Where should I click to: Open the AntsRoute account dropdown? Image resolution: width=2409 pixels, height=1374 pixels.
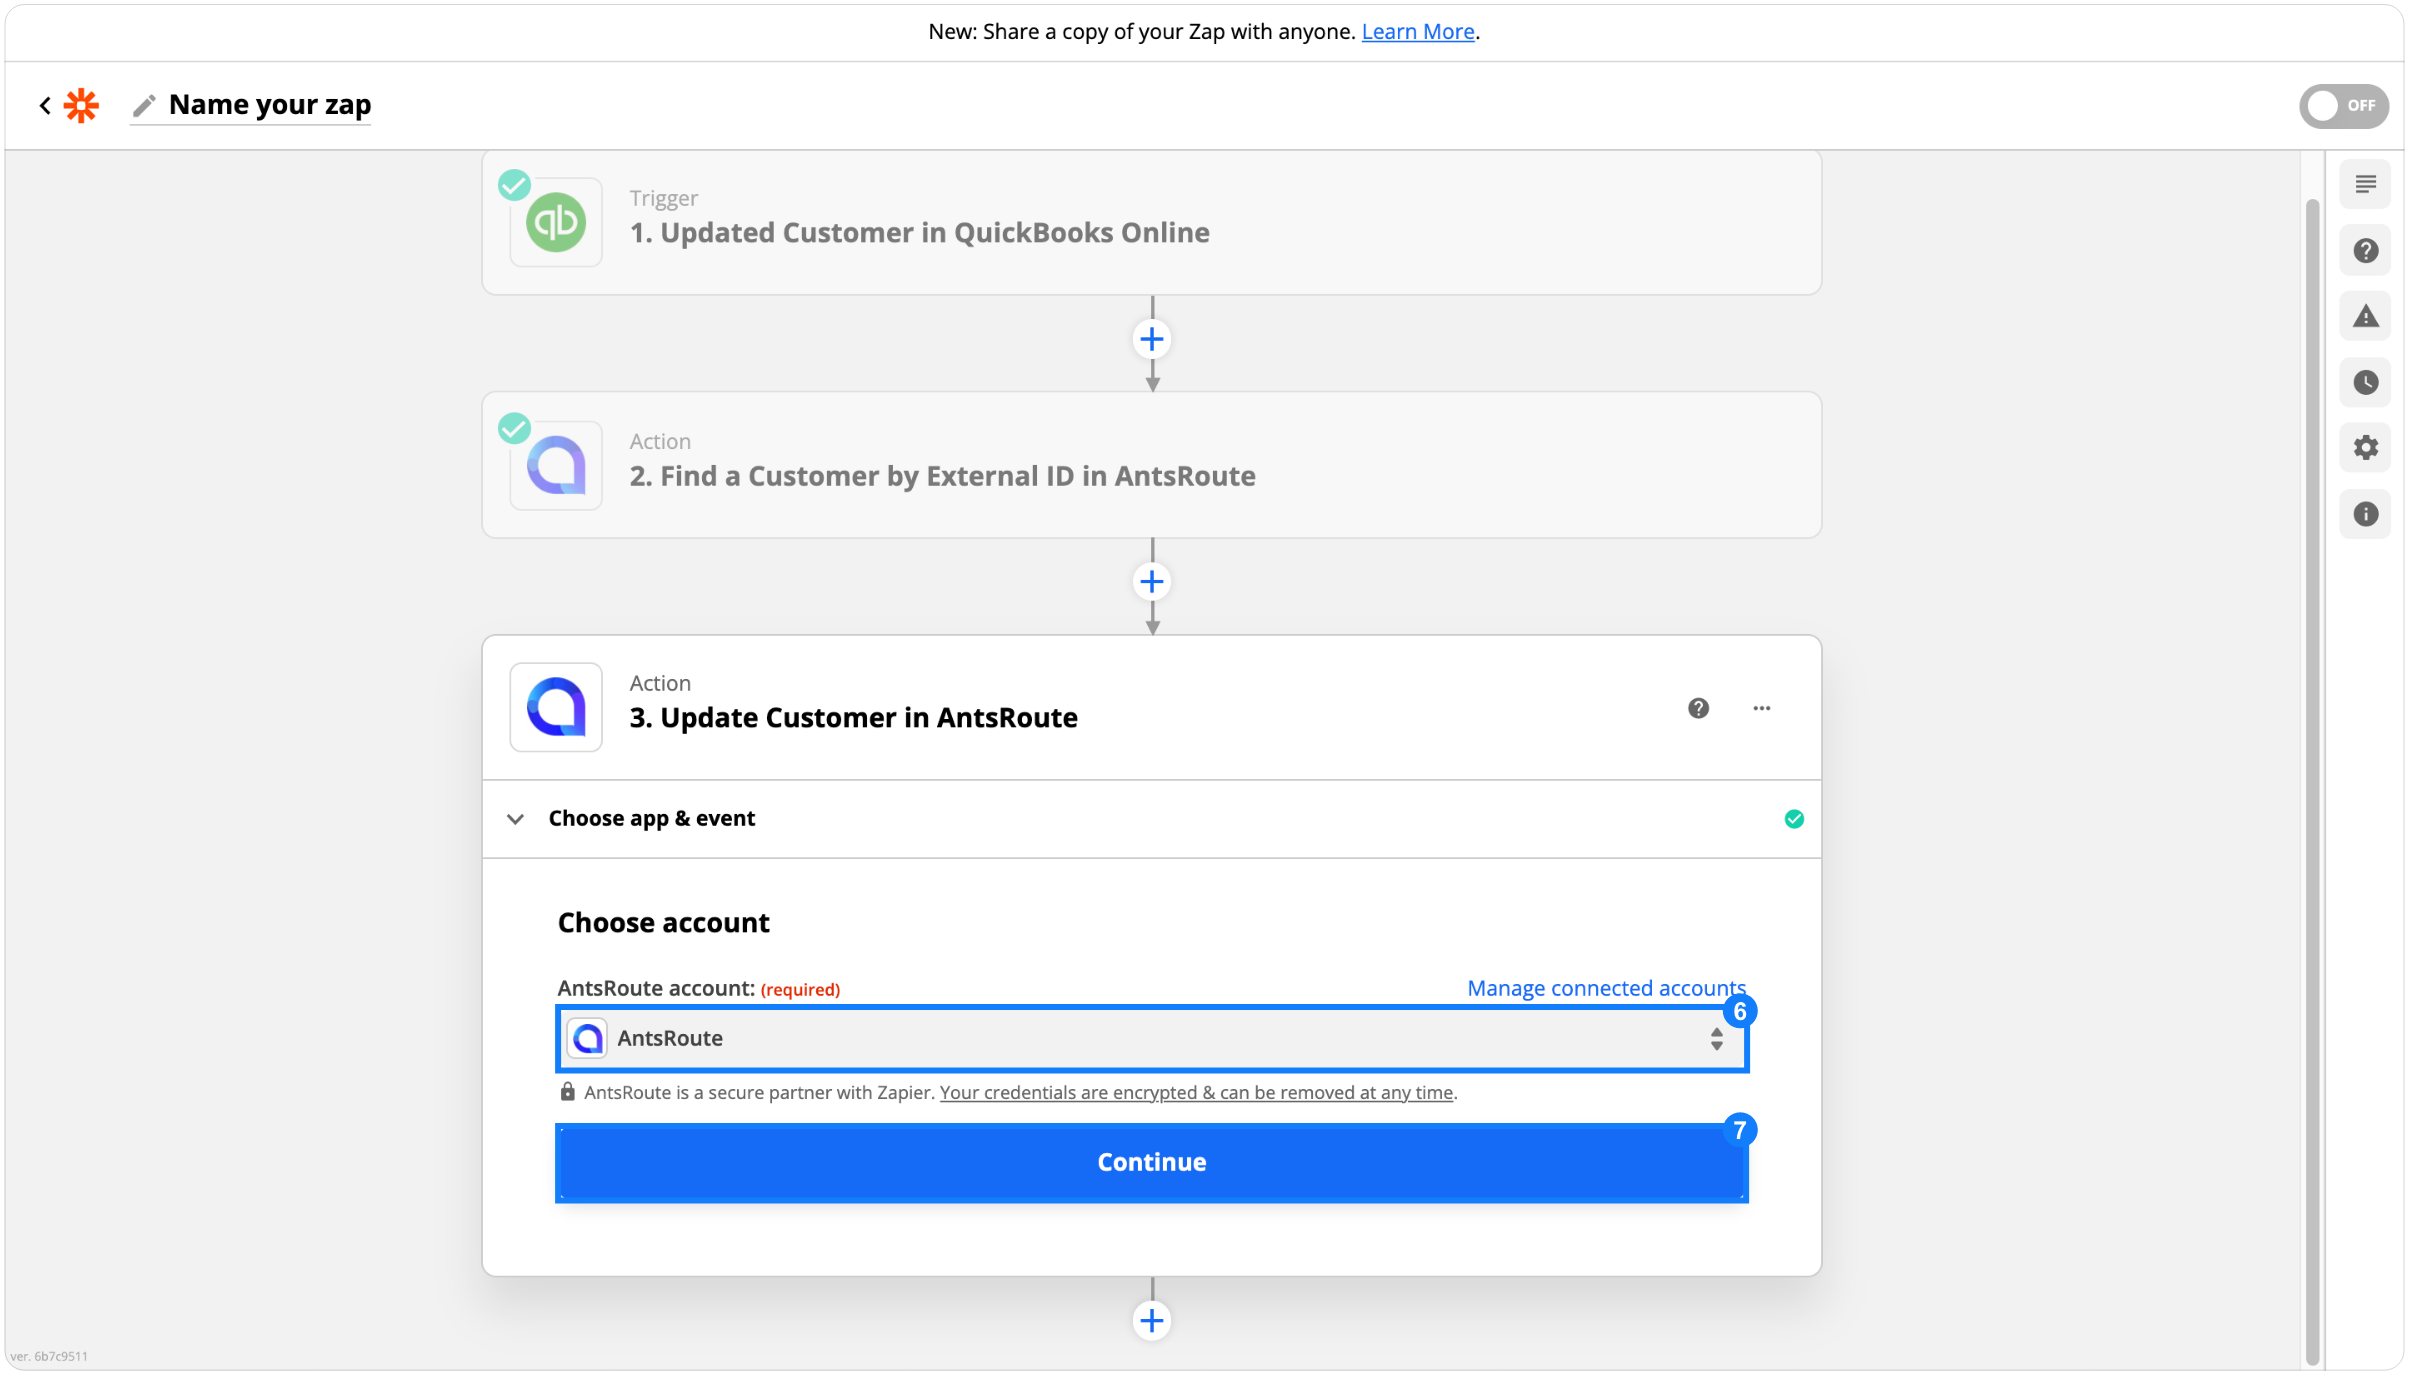click(1152, 1038)
